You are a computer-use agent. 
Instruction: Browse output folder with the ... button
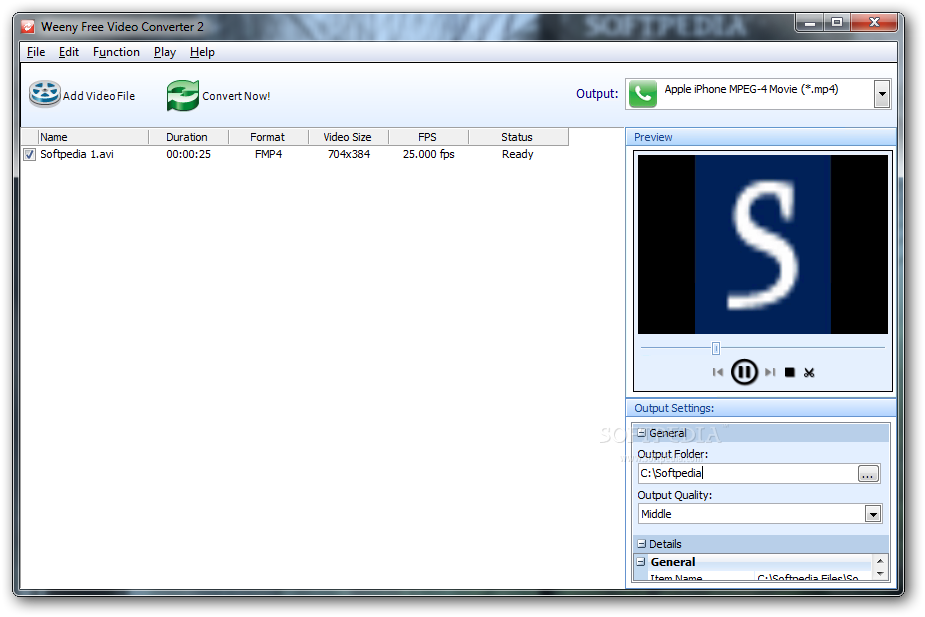(x=868, y=474)
